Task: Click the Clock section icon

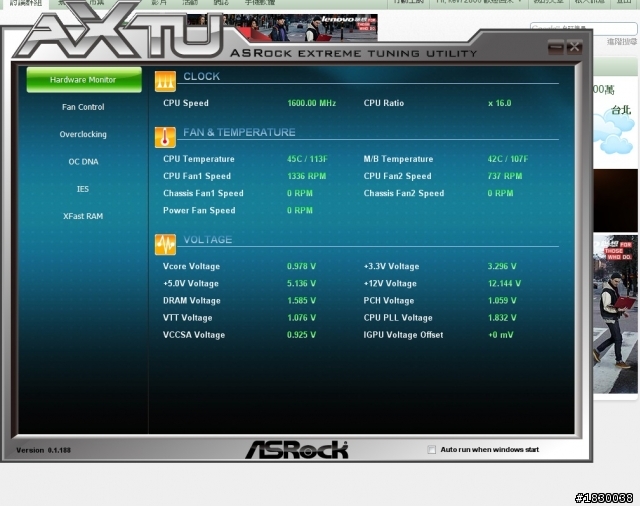Action: [x=165, y=81]
